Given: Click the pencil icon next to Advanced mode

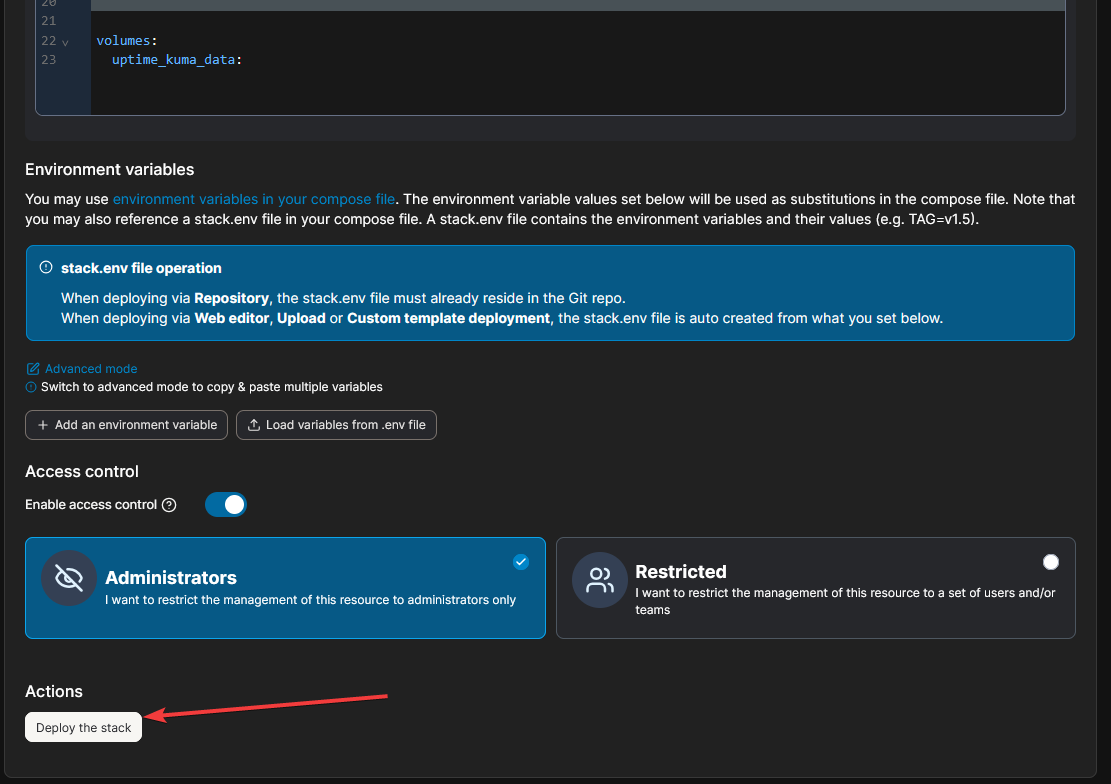Looking at the screenshot, I should click(33, 369).
